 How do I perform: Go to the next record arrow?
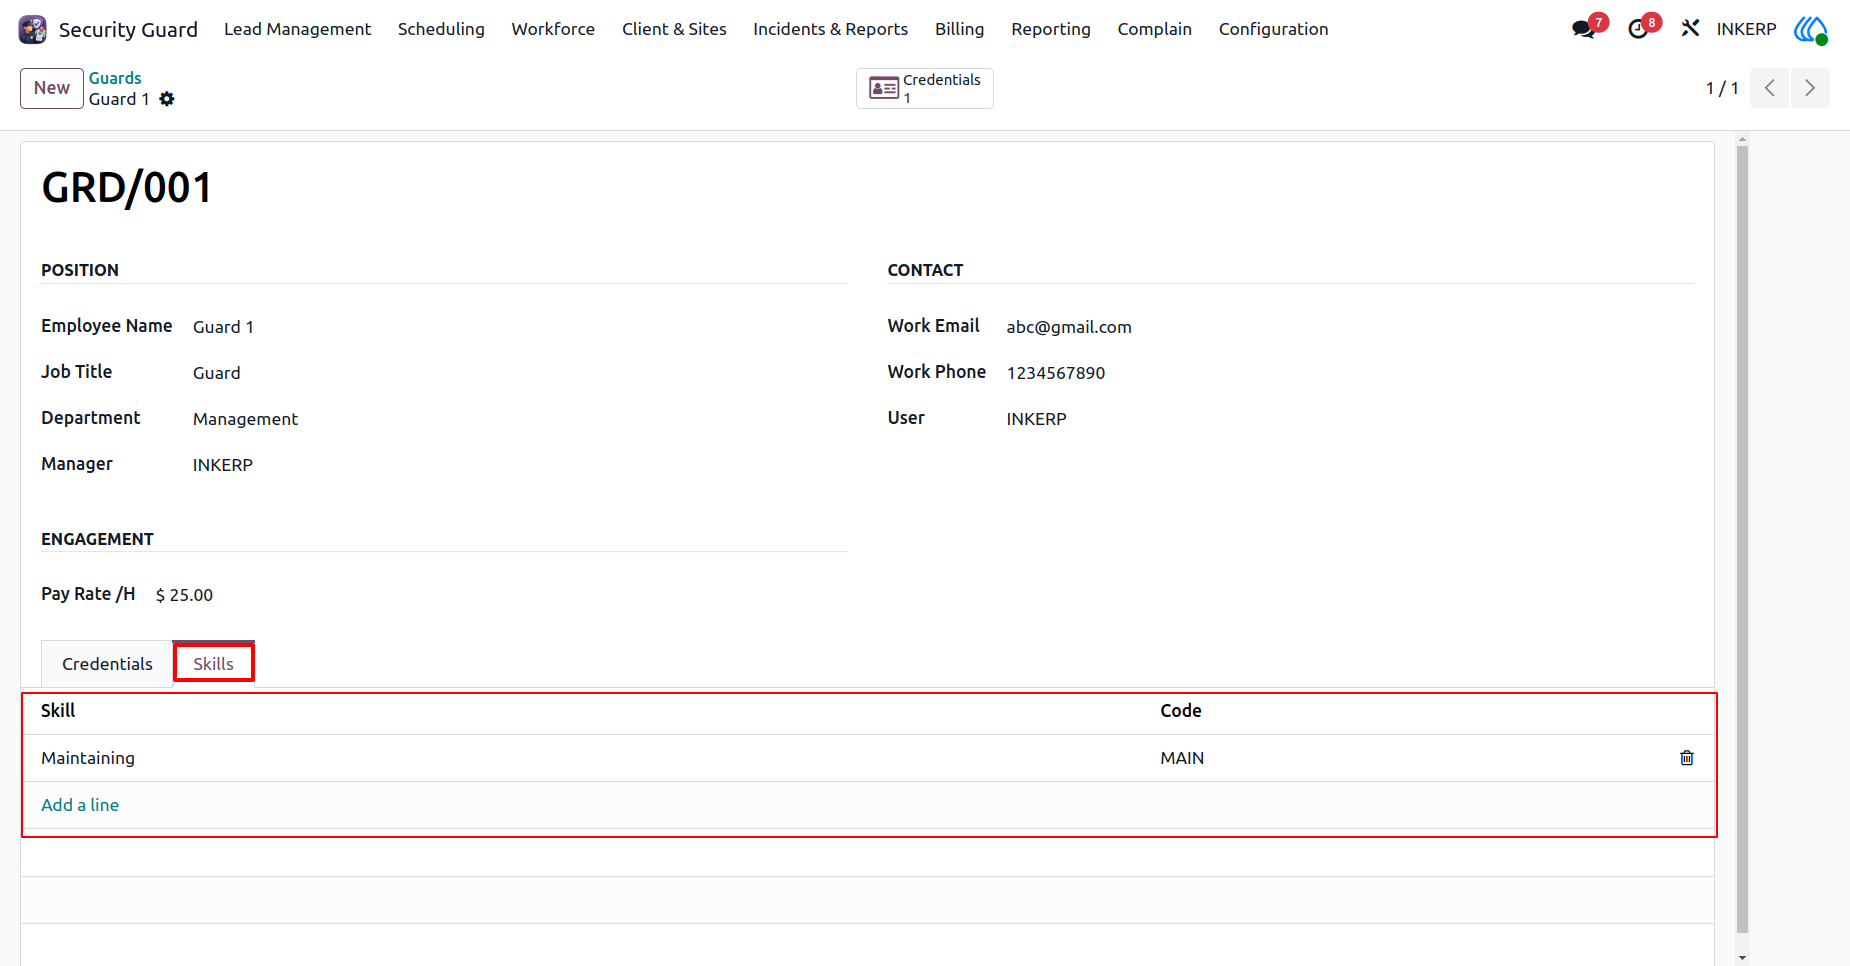(x=1810, y=88)
